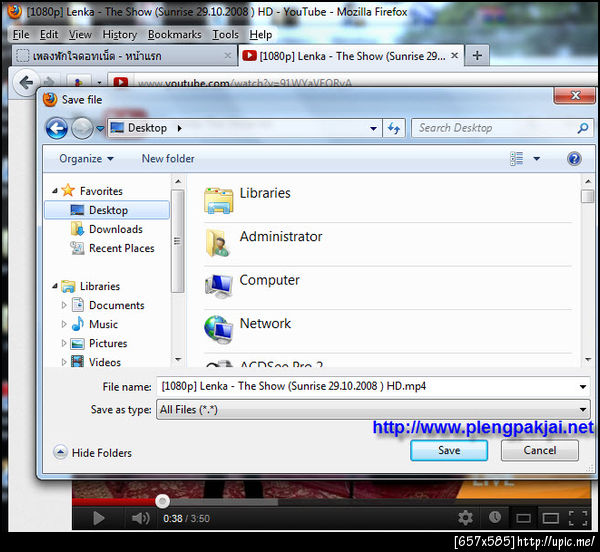Enter YouTube fullscreen mode

pos(578,518)
